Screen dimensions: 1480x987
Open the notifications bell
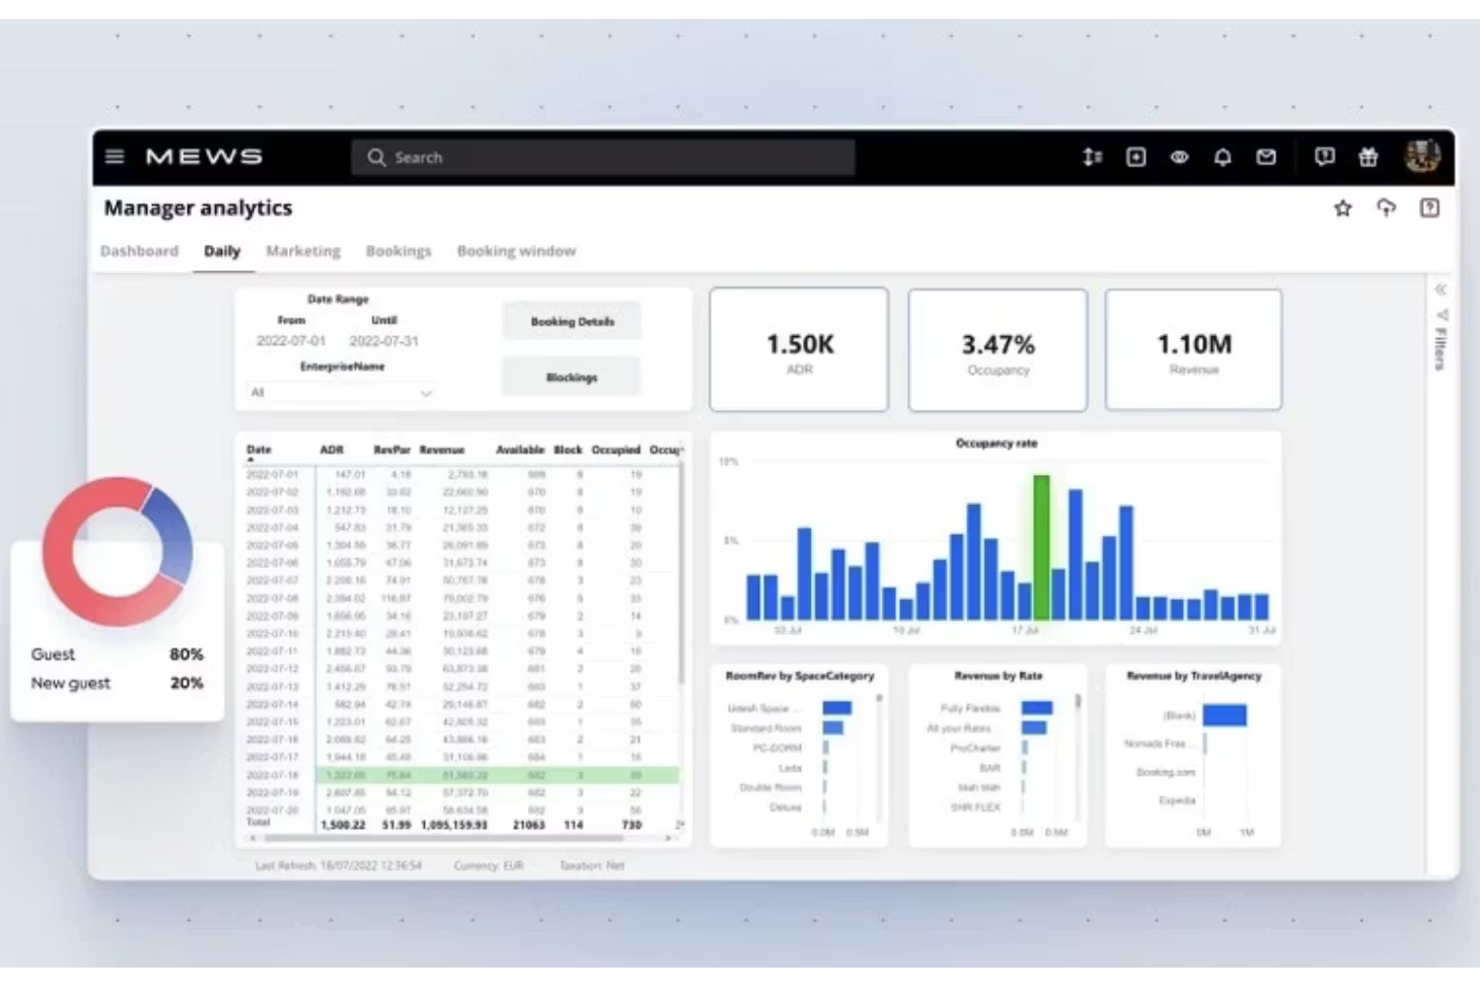[1222, 157]
